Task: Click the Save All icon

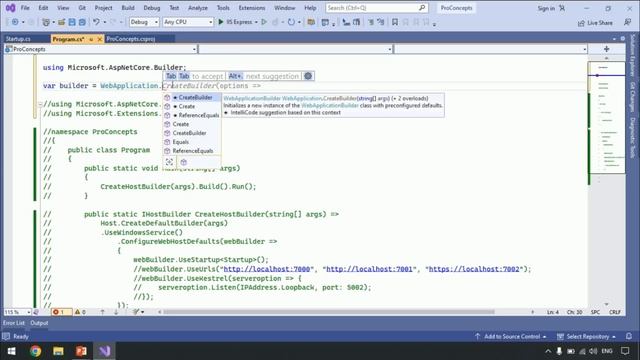Action: [82, 22]
